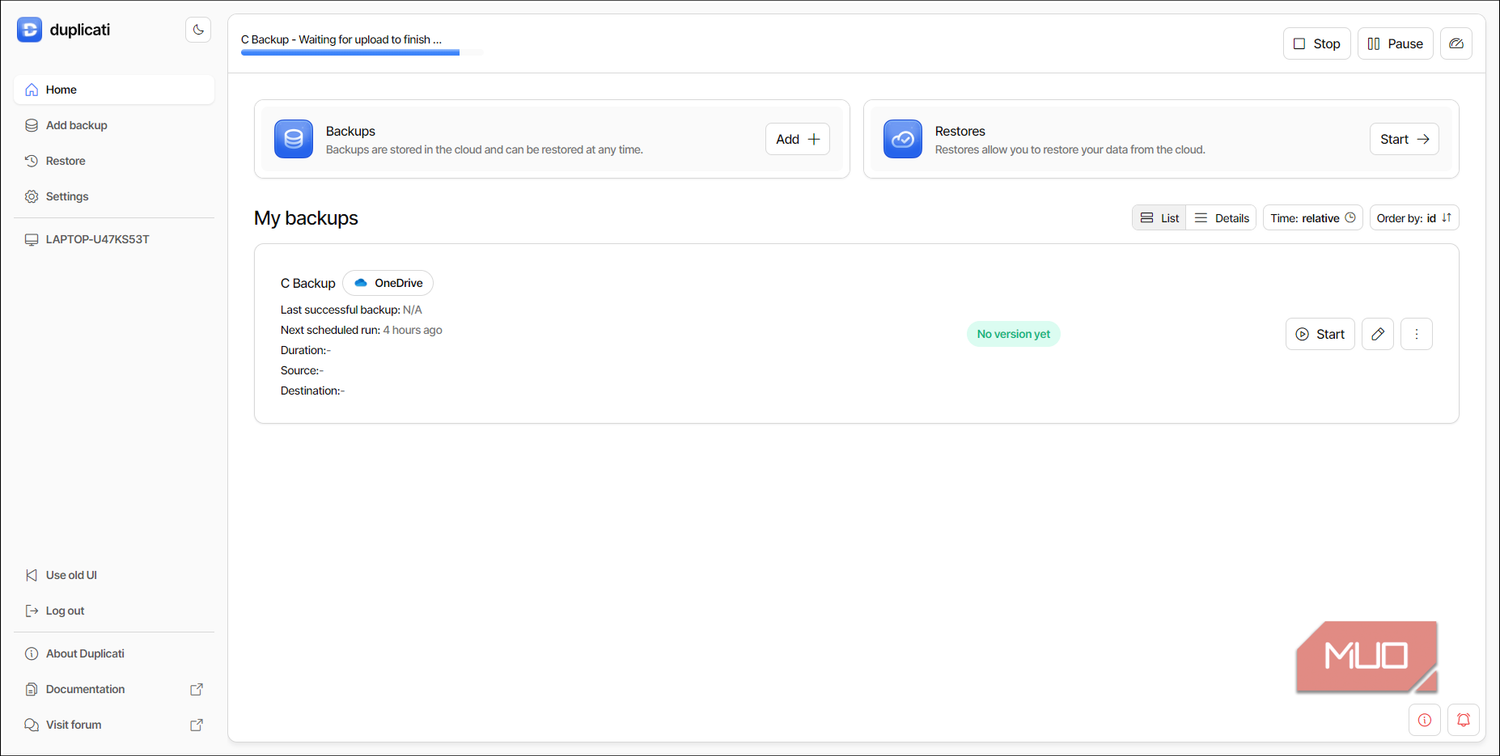
Task: Open the Documentation link
Action: point(114,689)
